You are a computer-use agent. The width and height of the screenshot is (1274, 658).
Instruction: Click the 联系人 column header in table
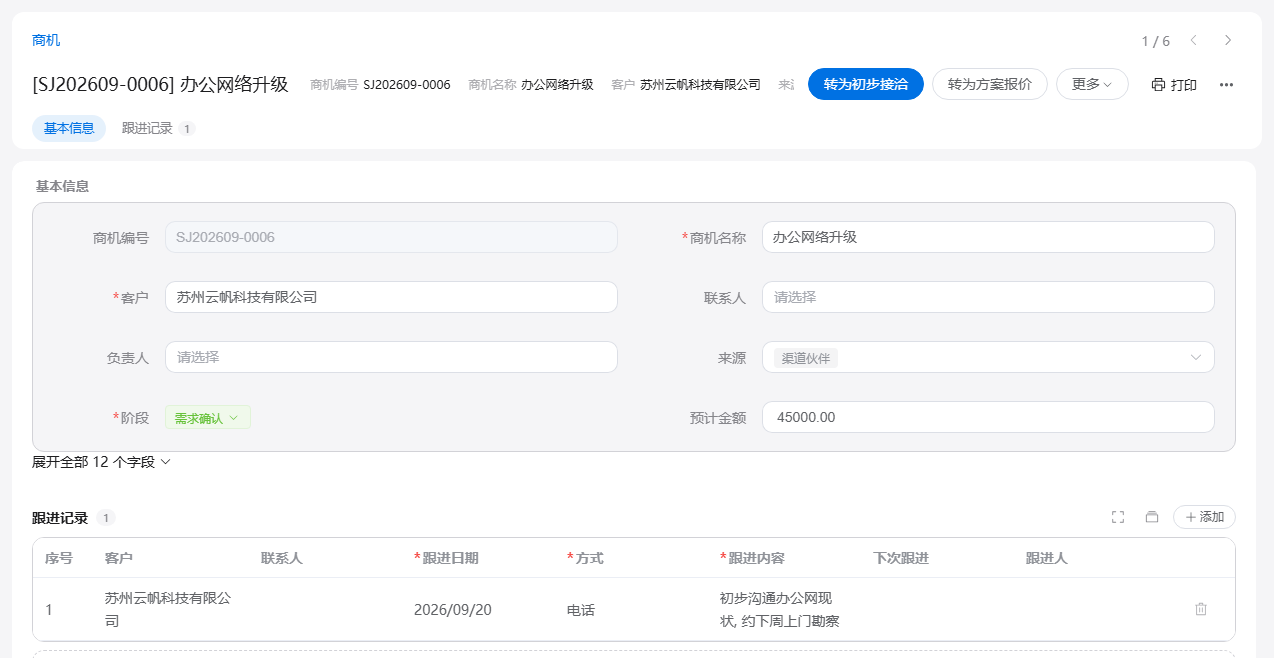pos(282,558)
